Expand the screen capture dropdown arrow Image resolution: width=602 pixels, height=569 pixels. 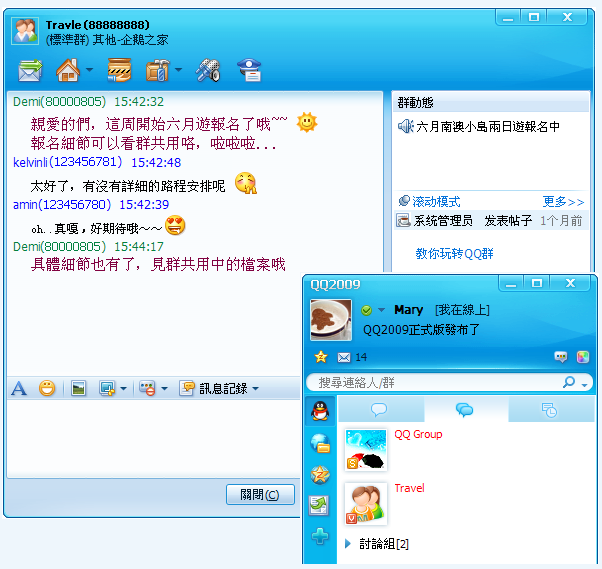click(124, 389)
